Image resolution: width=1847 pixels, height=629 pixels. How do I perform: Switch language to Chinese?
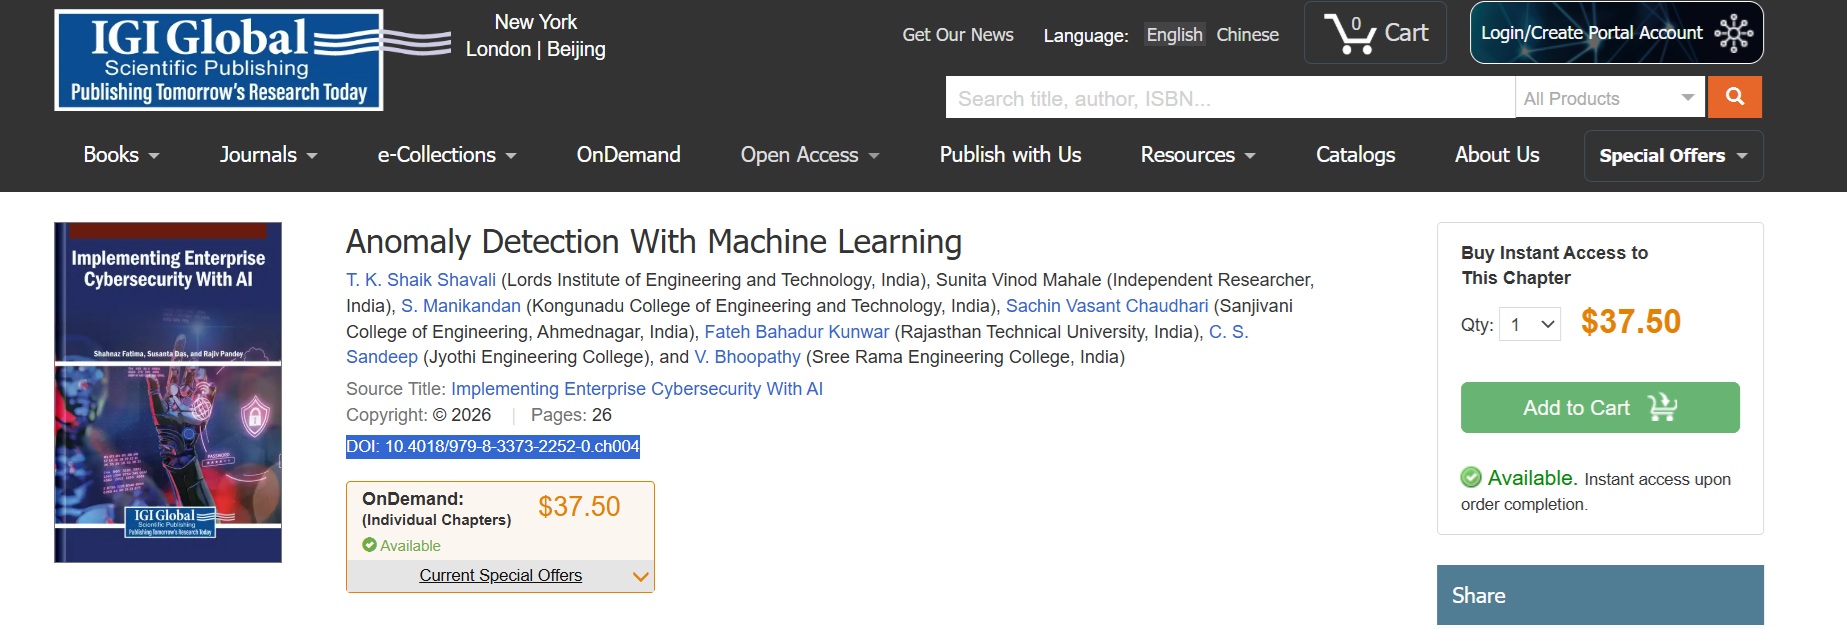(x=1247, y=35)
